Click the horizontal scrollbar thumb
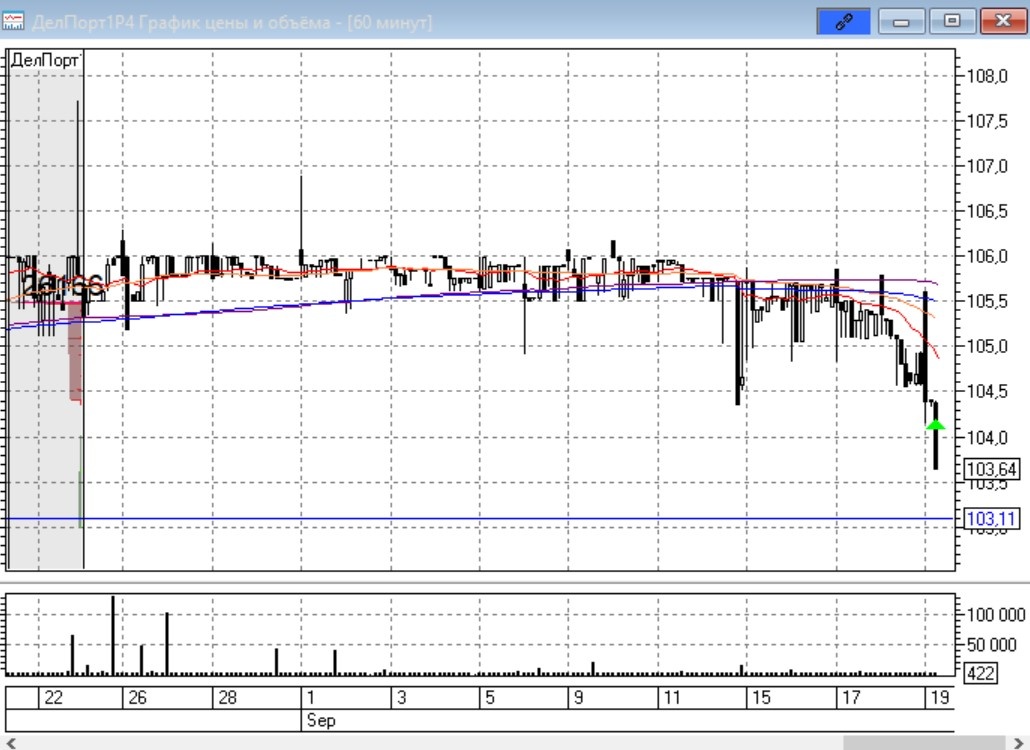 click(x=924, y=743)
